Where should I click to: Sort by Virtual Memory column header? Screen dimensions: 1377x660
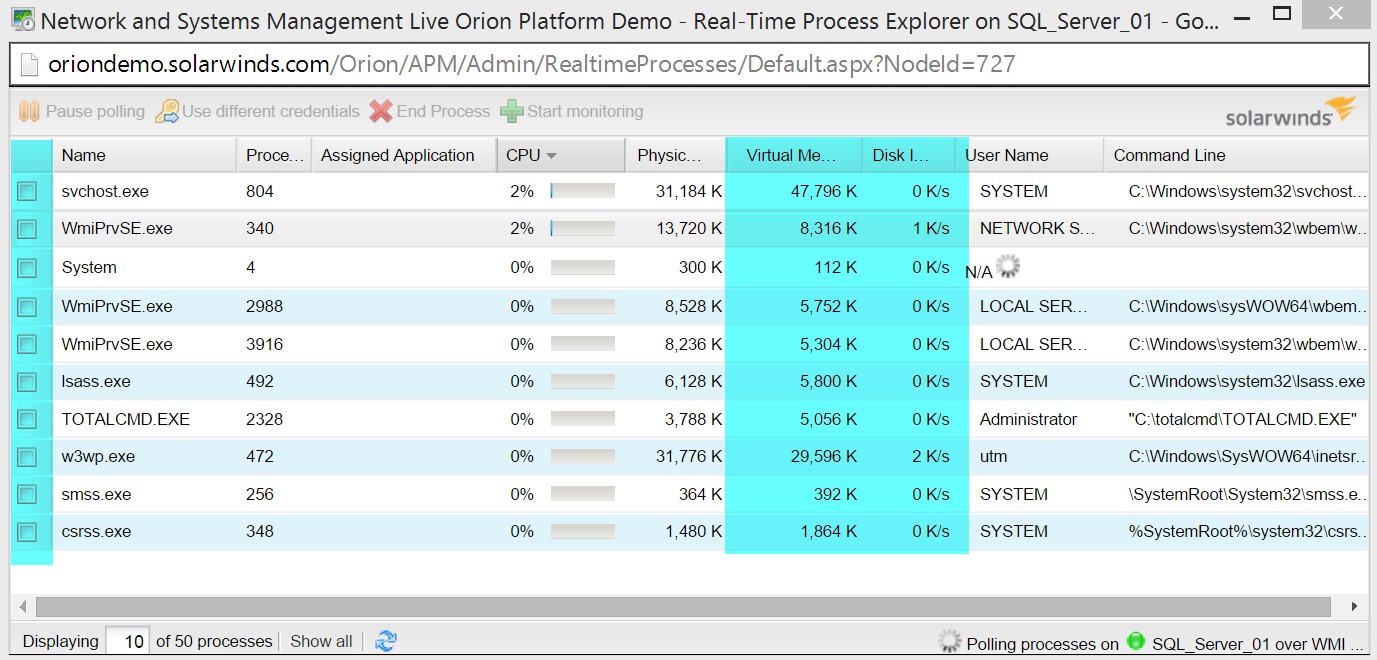794,155
